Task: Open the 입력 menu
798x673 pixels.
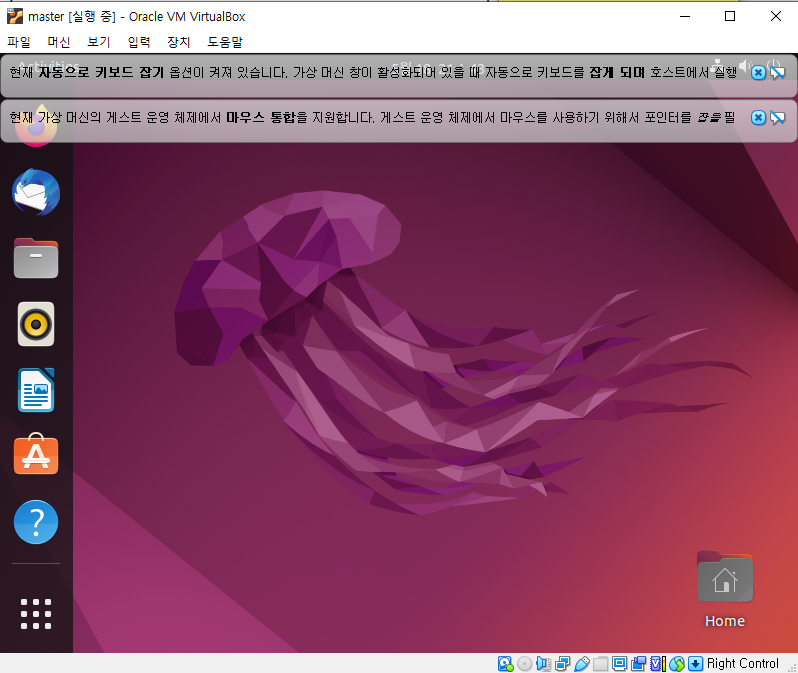Action: (139, 42)
